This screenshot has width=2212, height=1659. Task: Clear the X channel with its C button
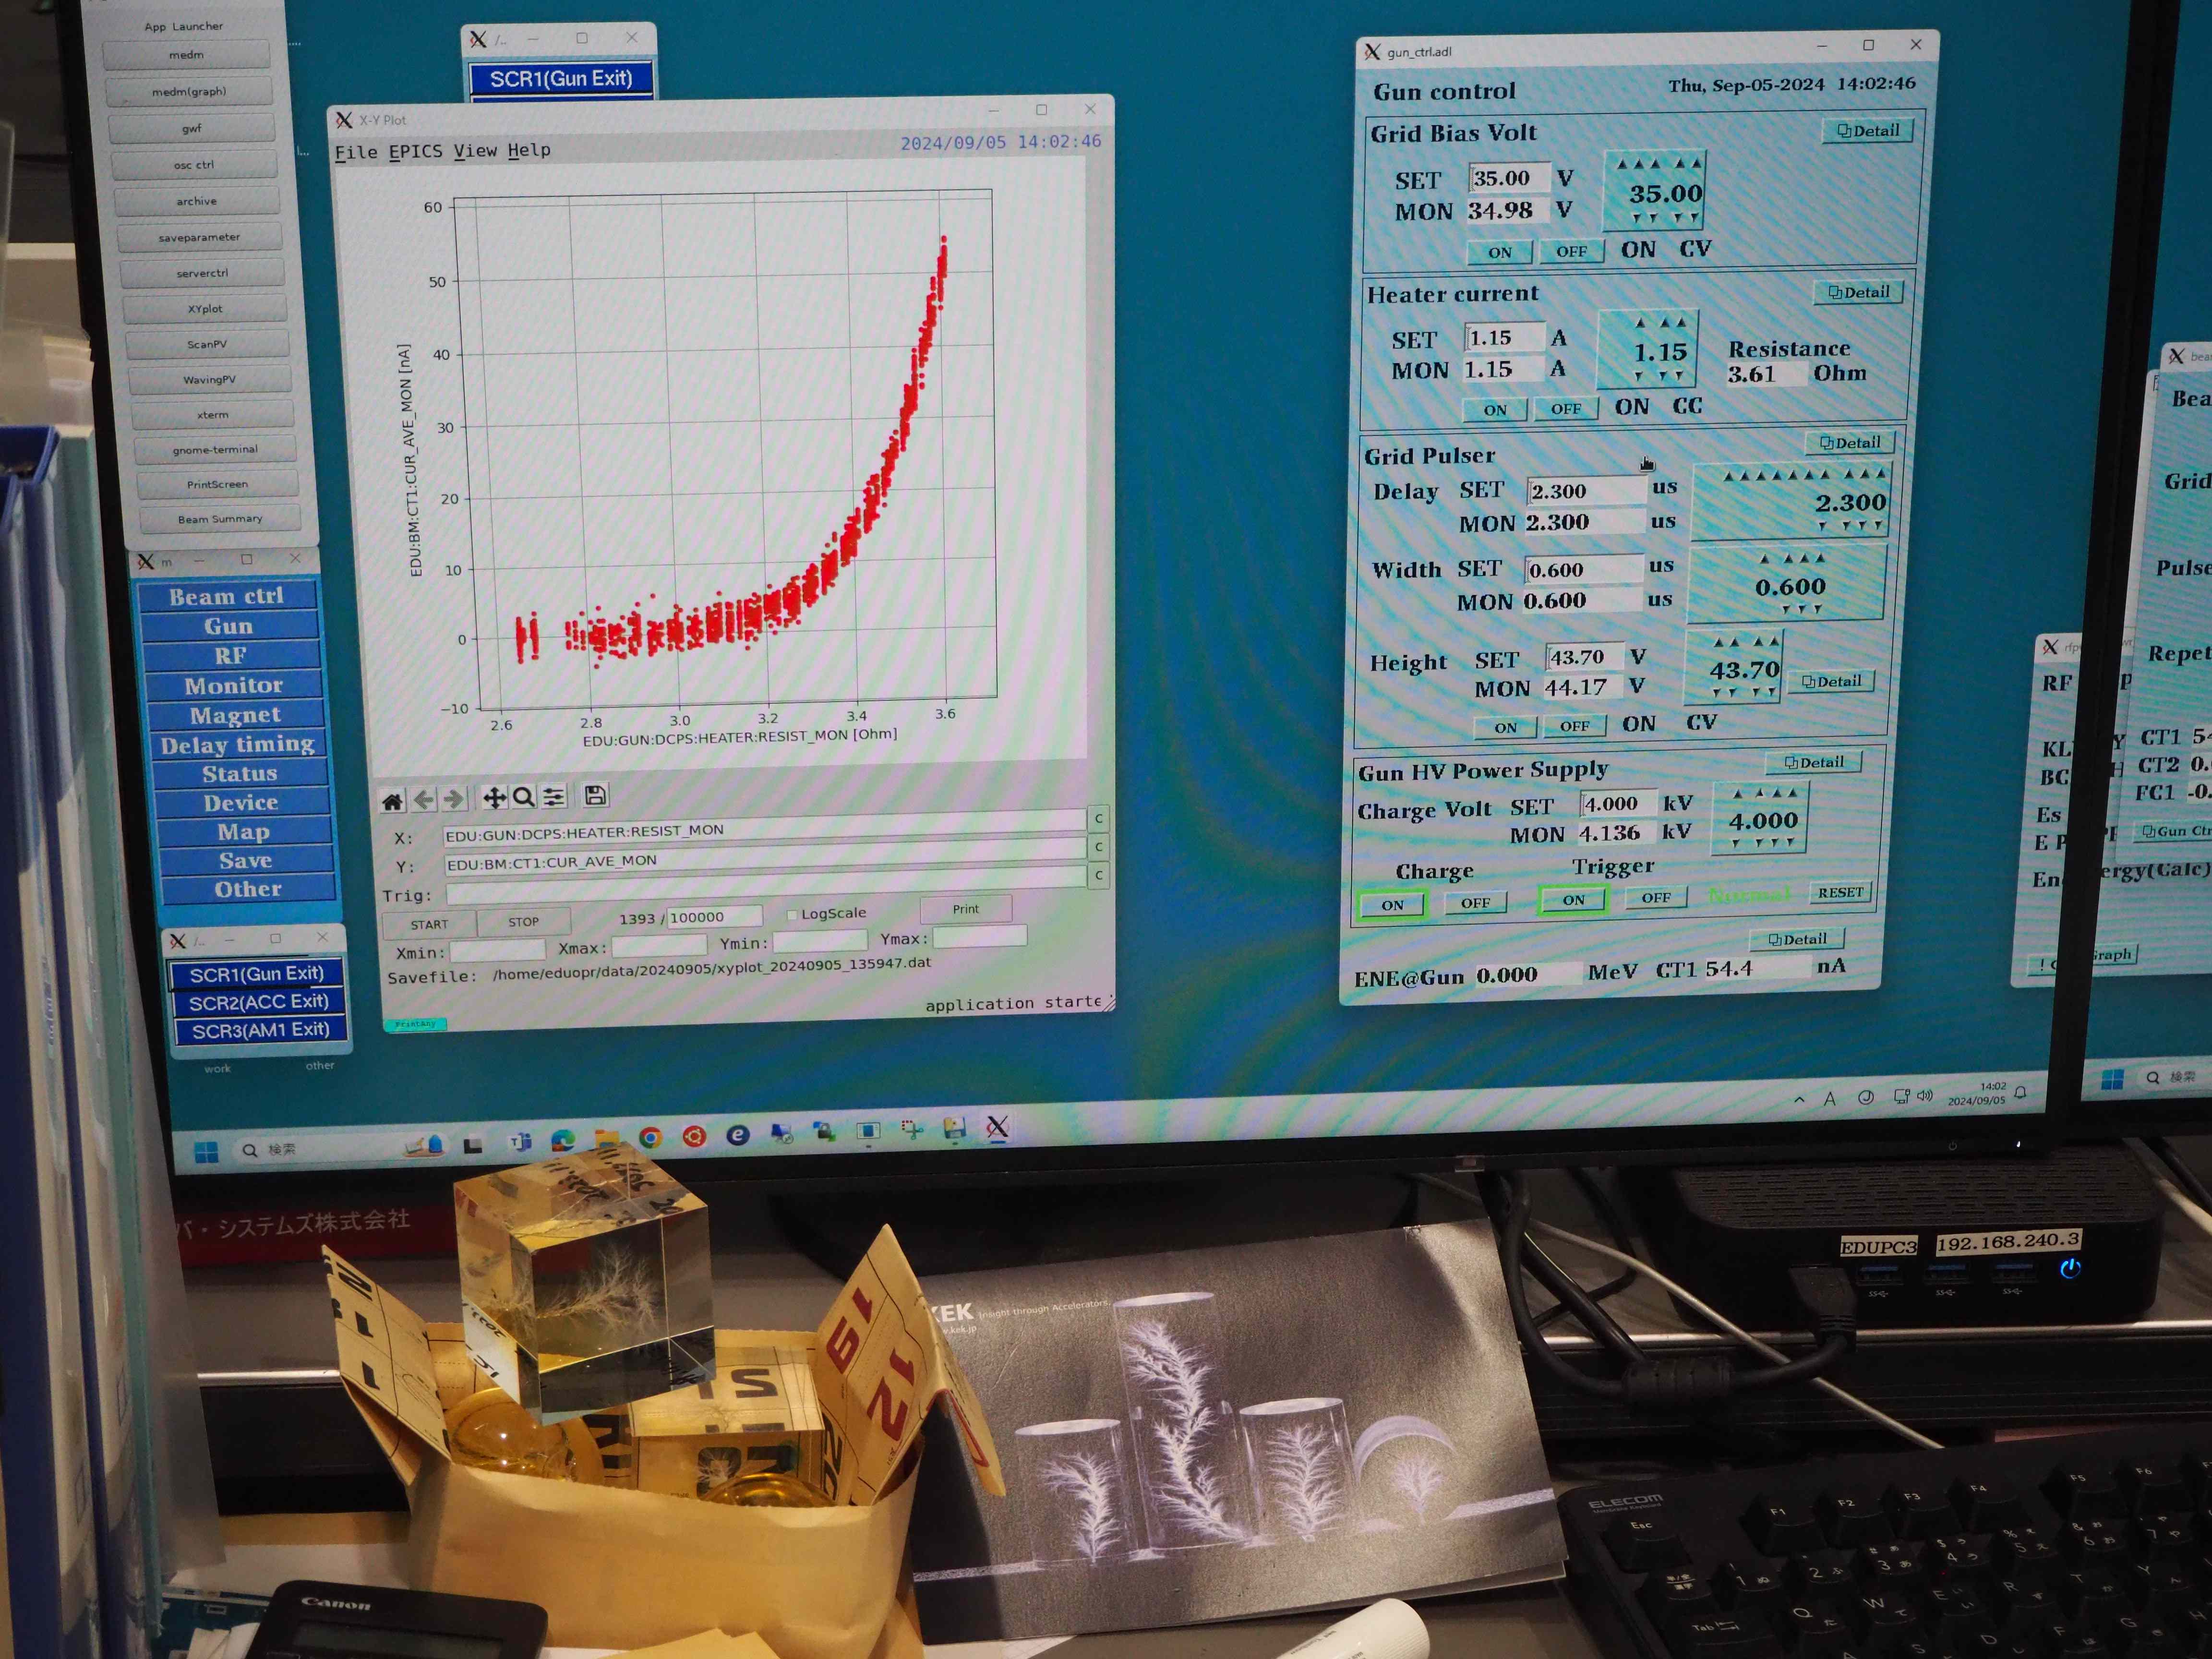(1098, 819)
